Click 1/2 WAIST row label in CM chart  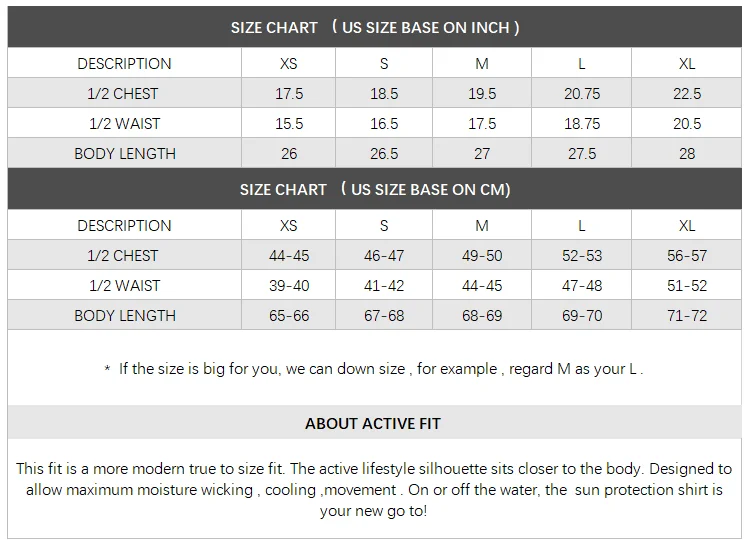click(x=125, y=286)
